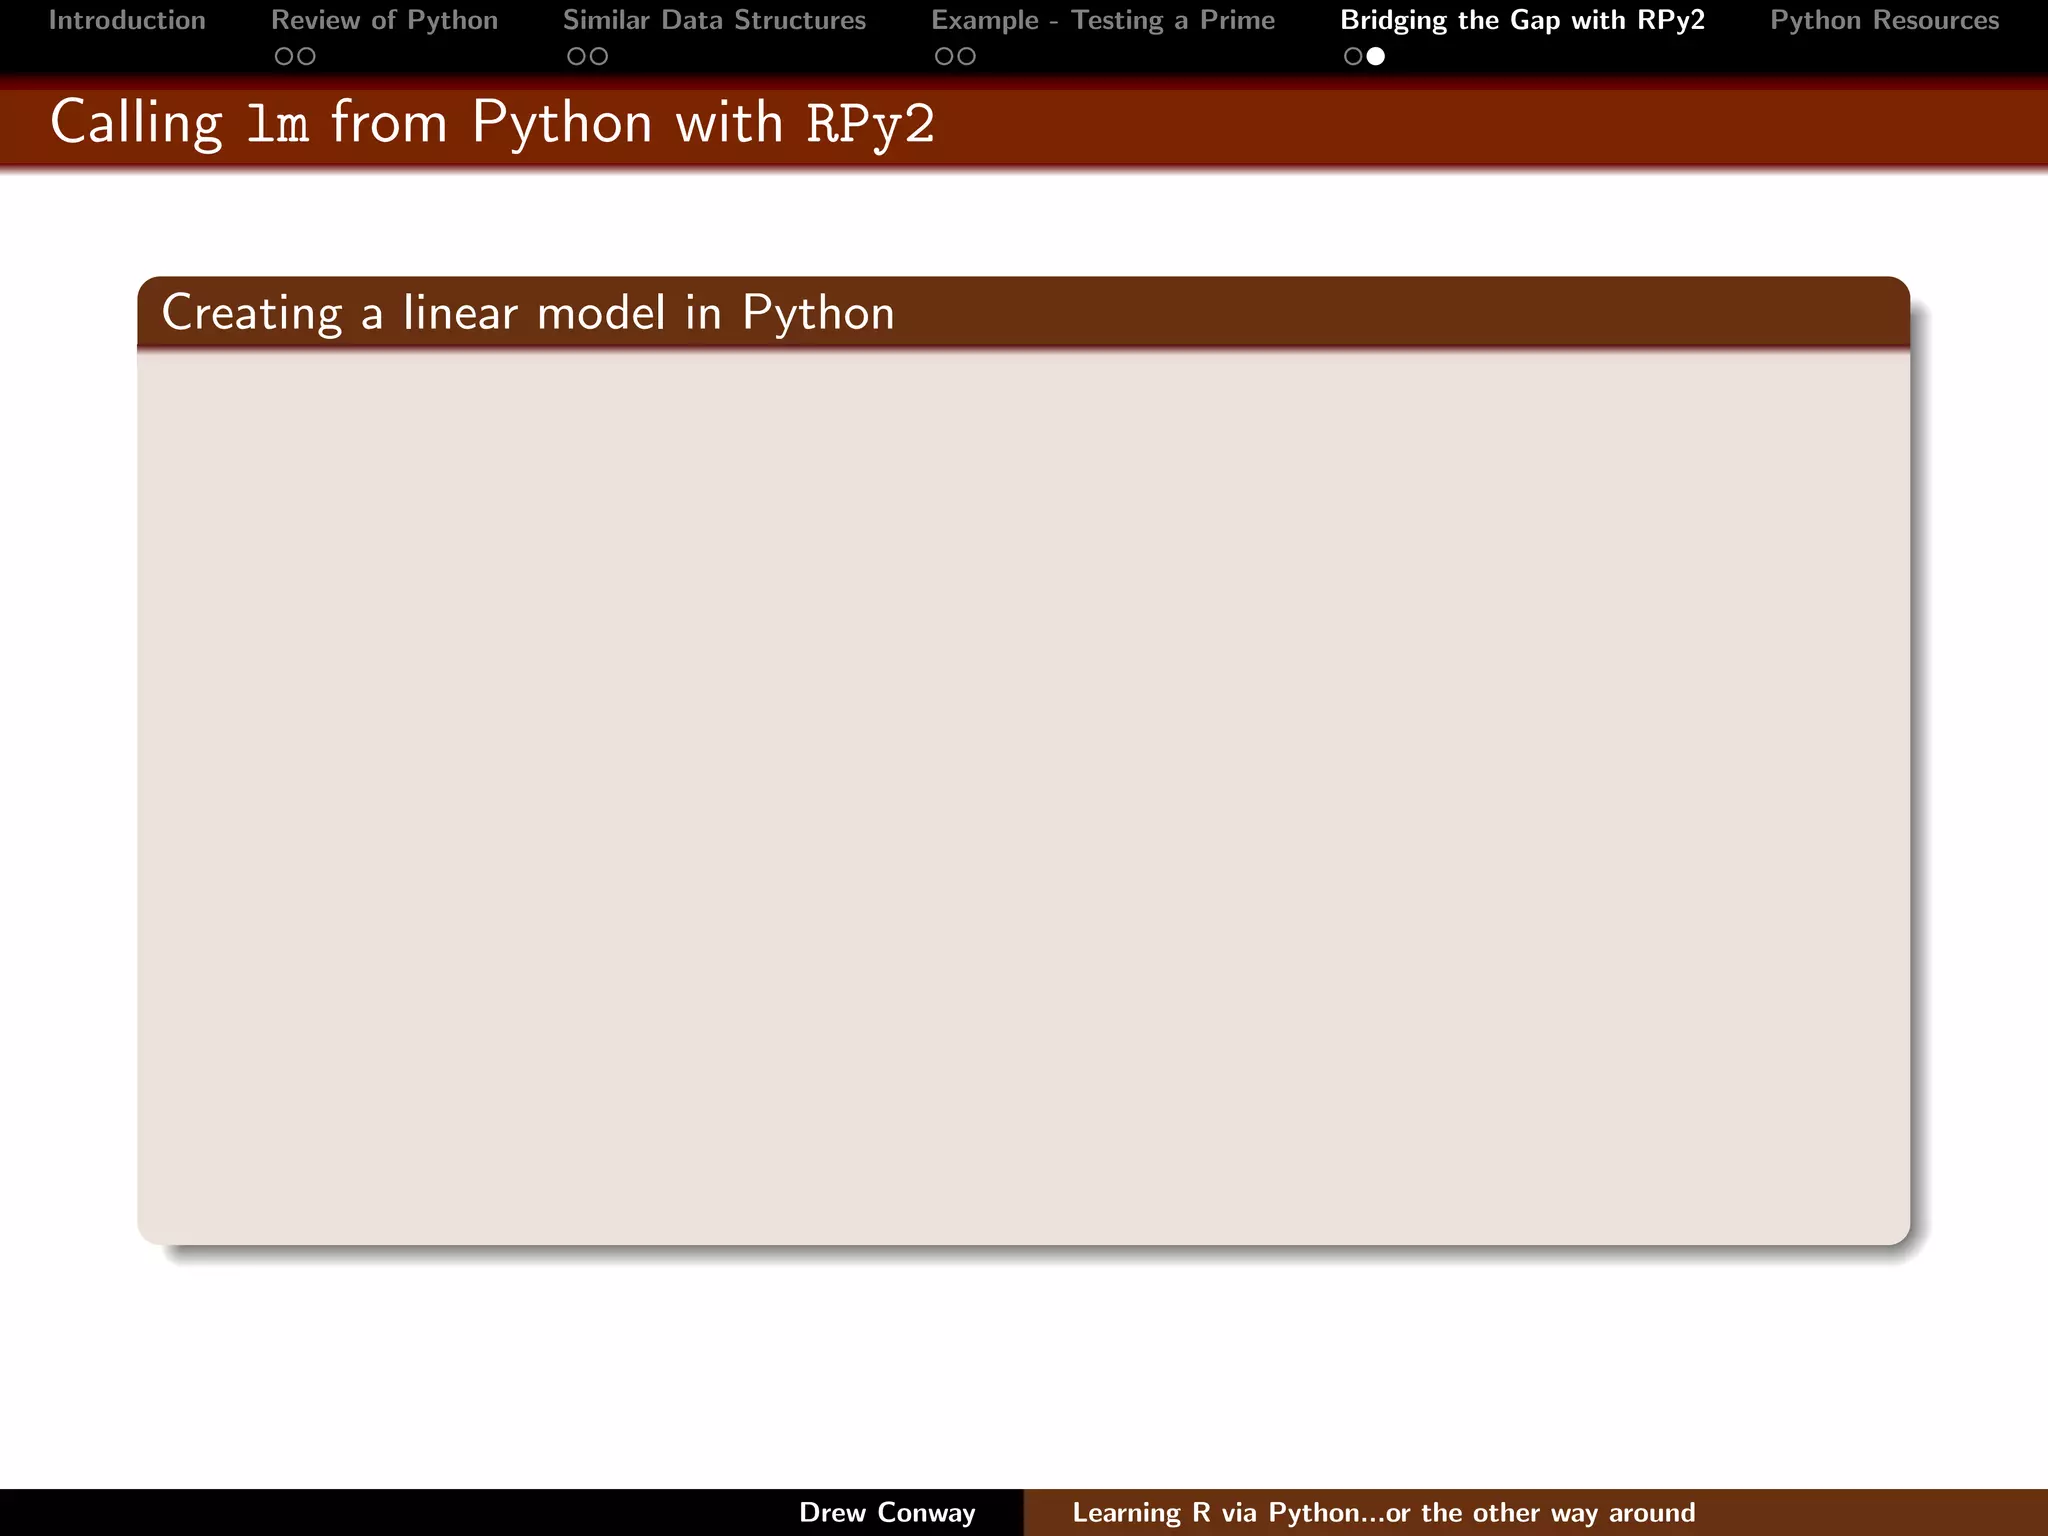
Task: Open the Review of Python section
Action: pos(384,20)
